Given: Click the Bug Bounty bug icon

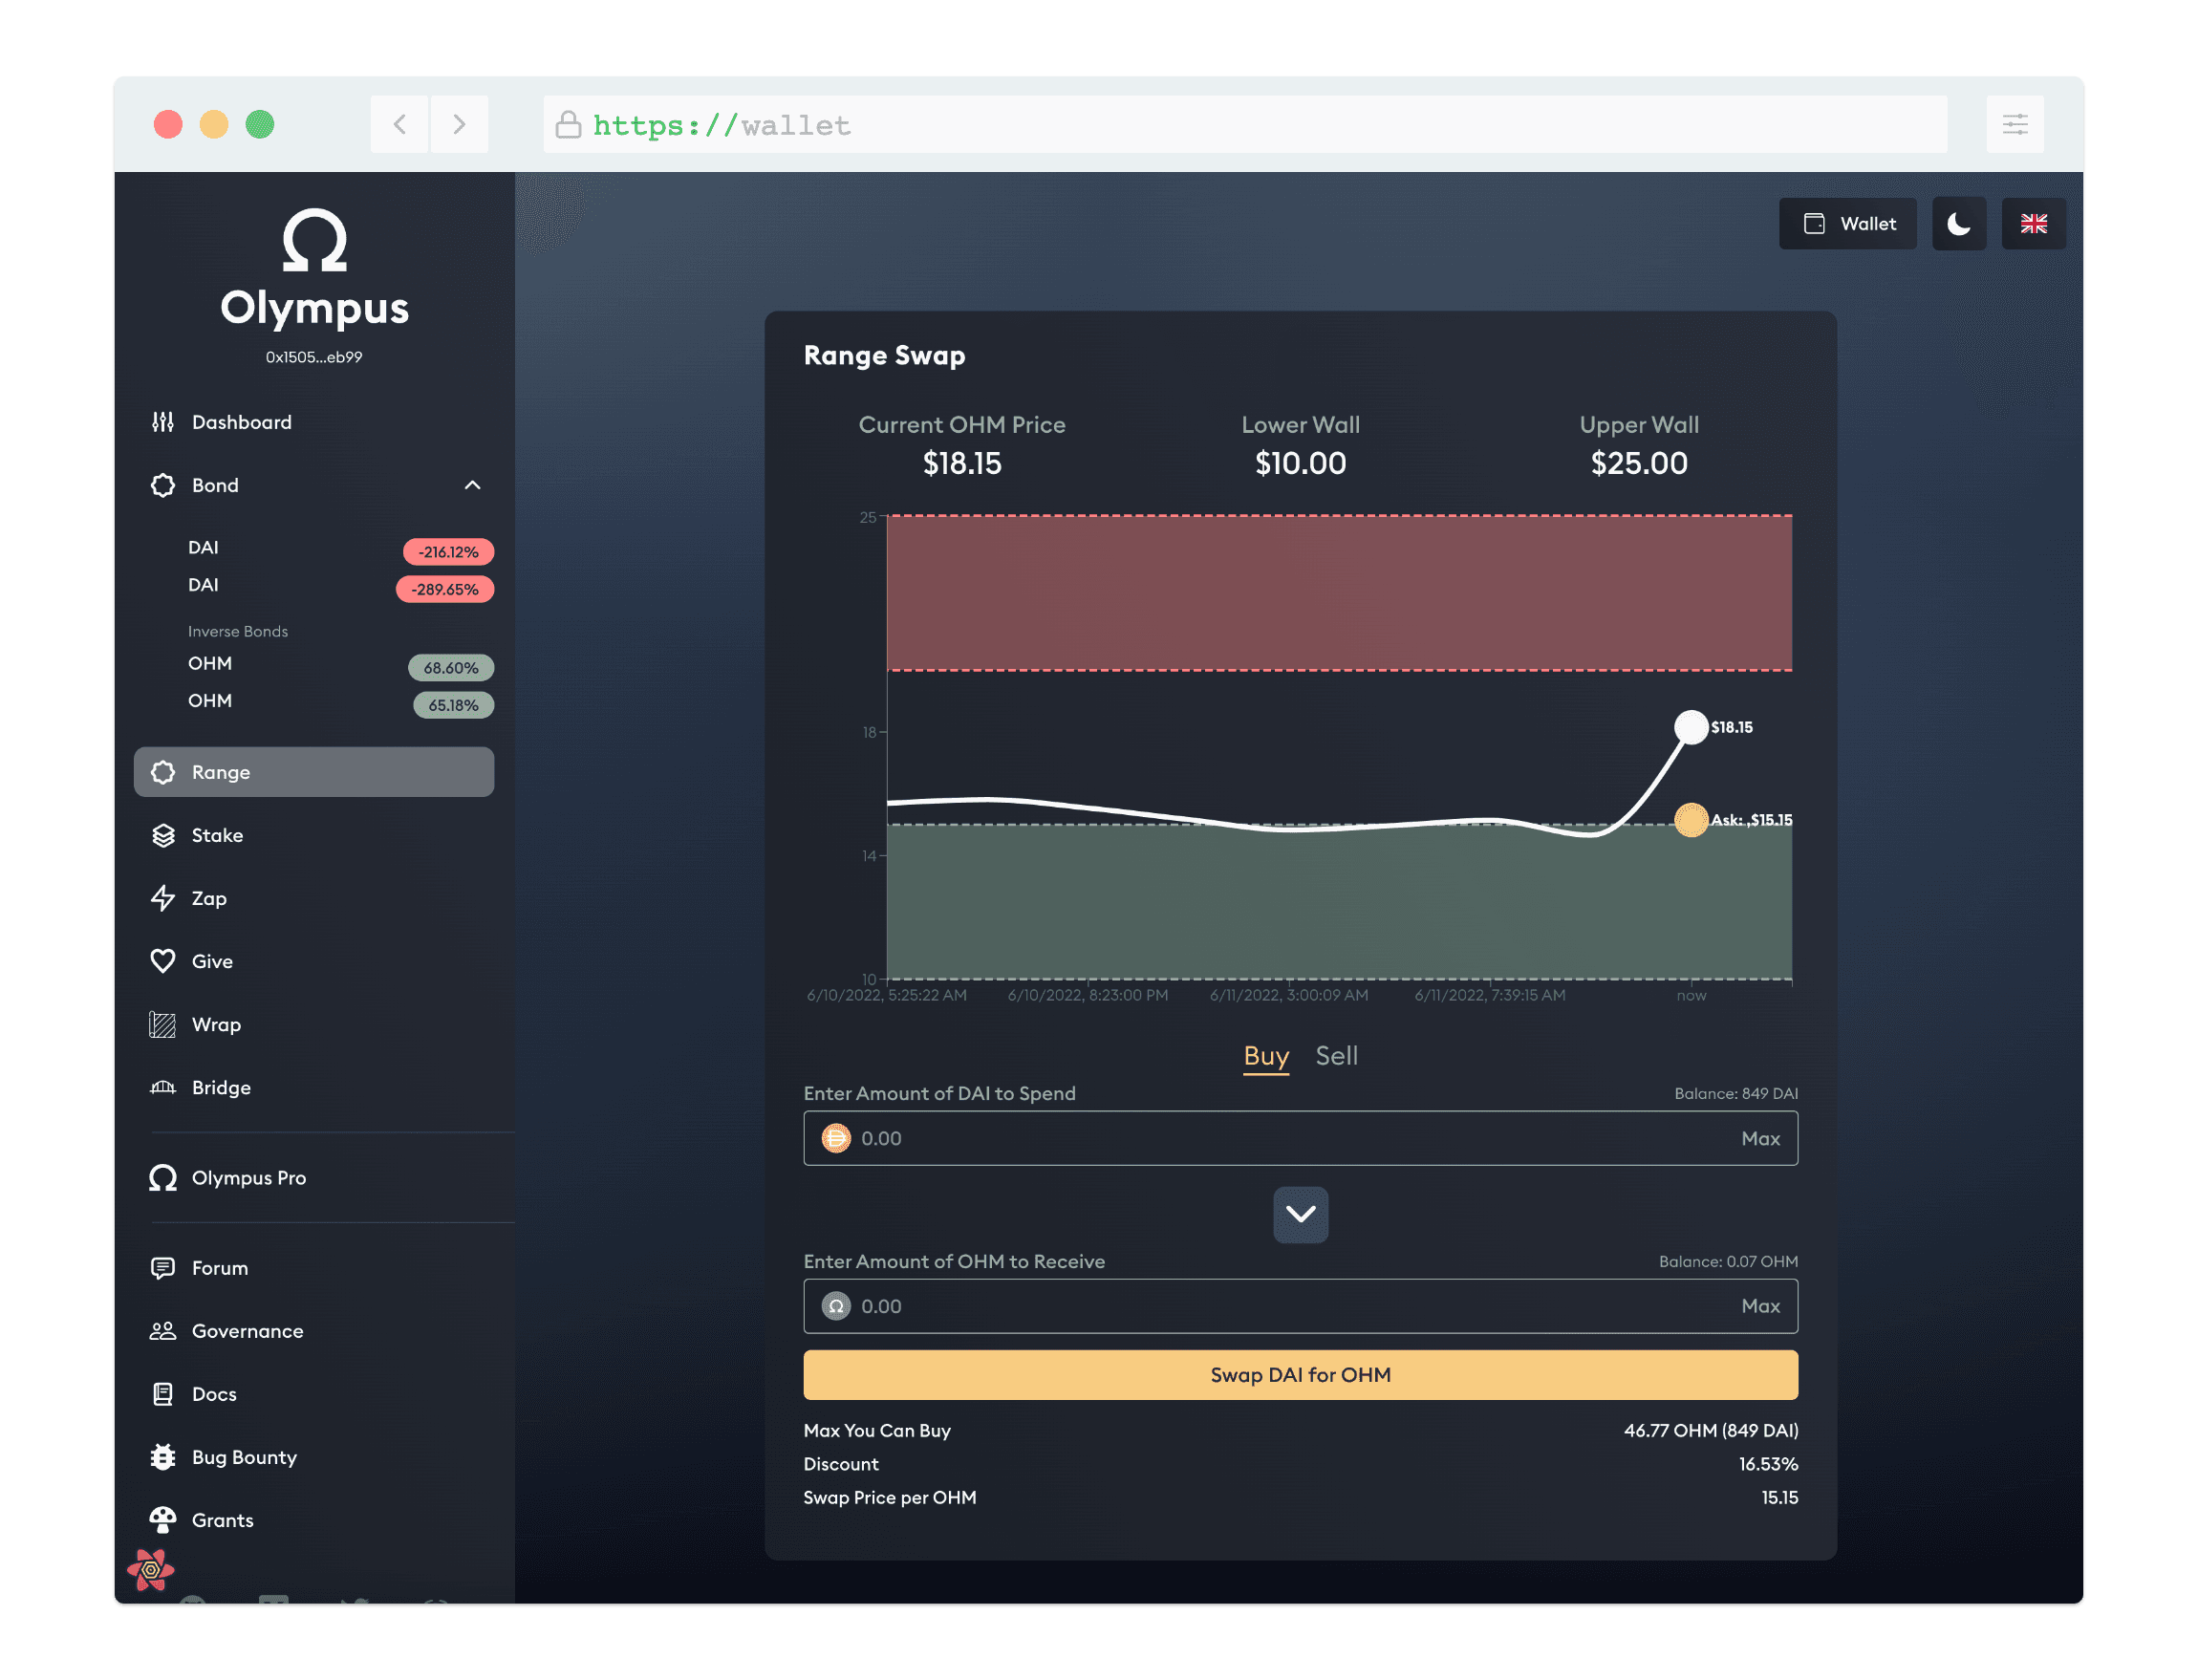Looking at the screenshot, I should [x=163, y=1456].
